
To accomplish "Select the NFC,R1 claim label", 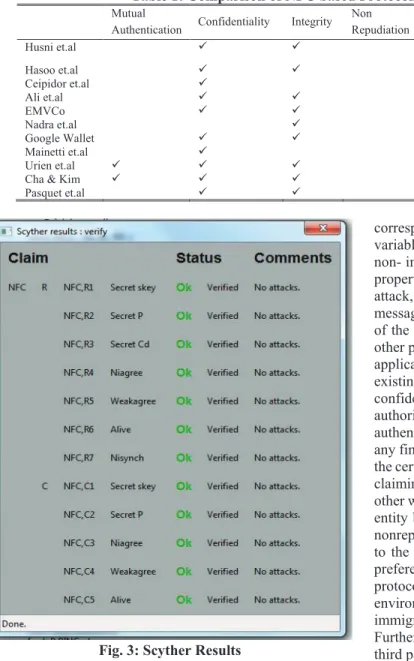I will click(78, 288).
